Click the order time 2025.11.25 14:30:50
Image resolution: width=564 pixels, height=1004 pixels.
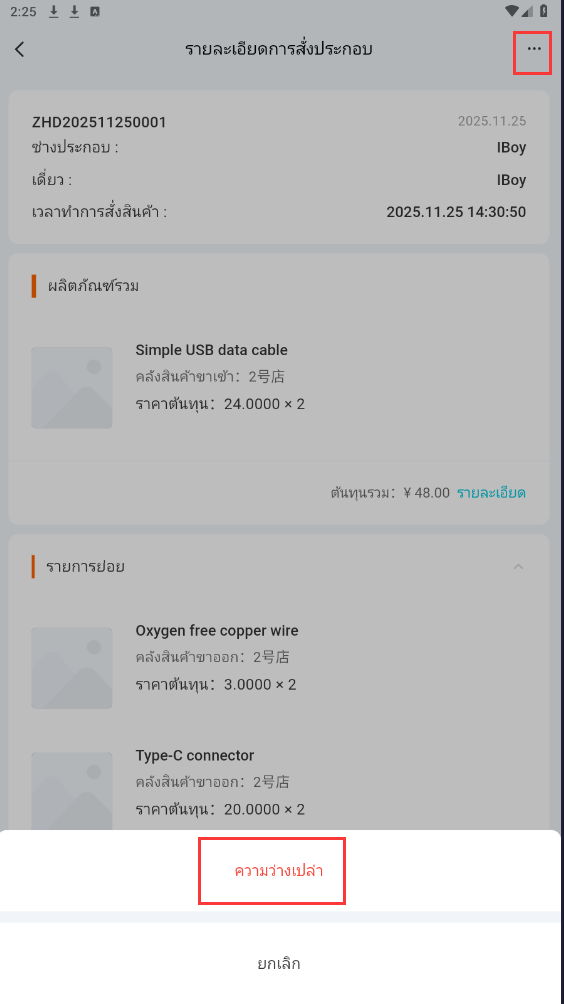point(456,212)
